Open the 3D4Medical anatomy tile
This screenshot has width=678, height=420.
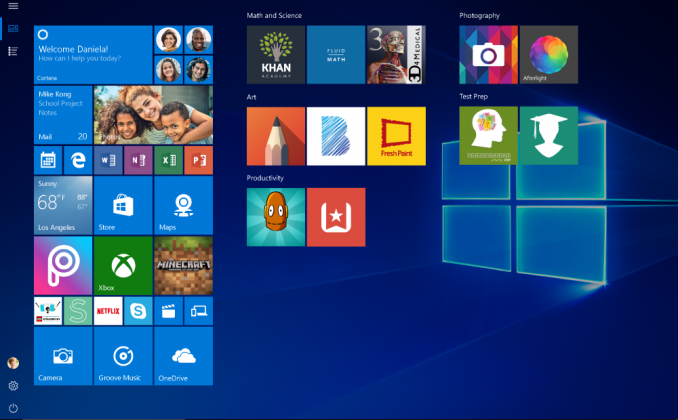396,55
